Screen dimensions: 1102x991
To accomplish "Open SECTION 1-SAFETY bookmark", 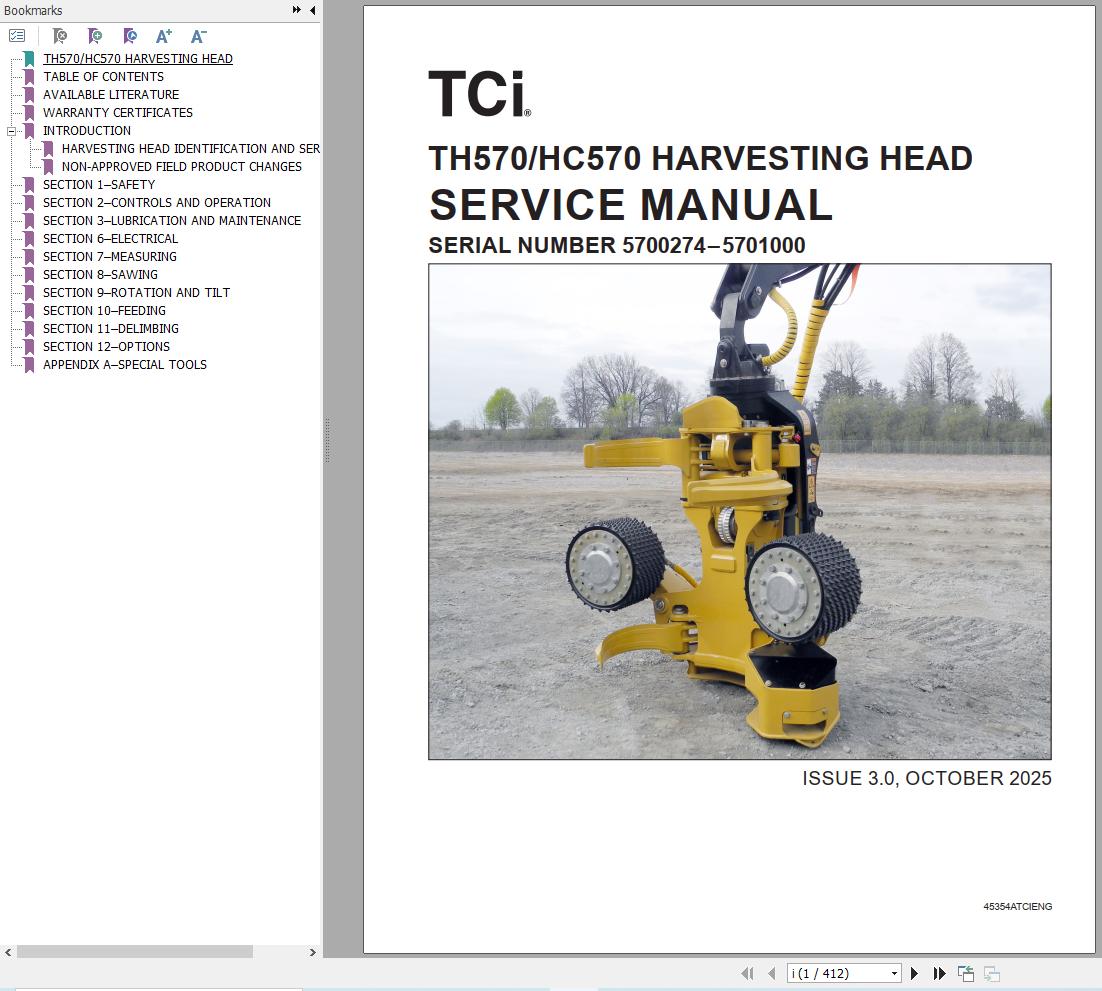I will tap(99, 184).
